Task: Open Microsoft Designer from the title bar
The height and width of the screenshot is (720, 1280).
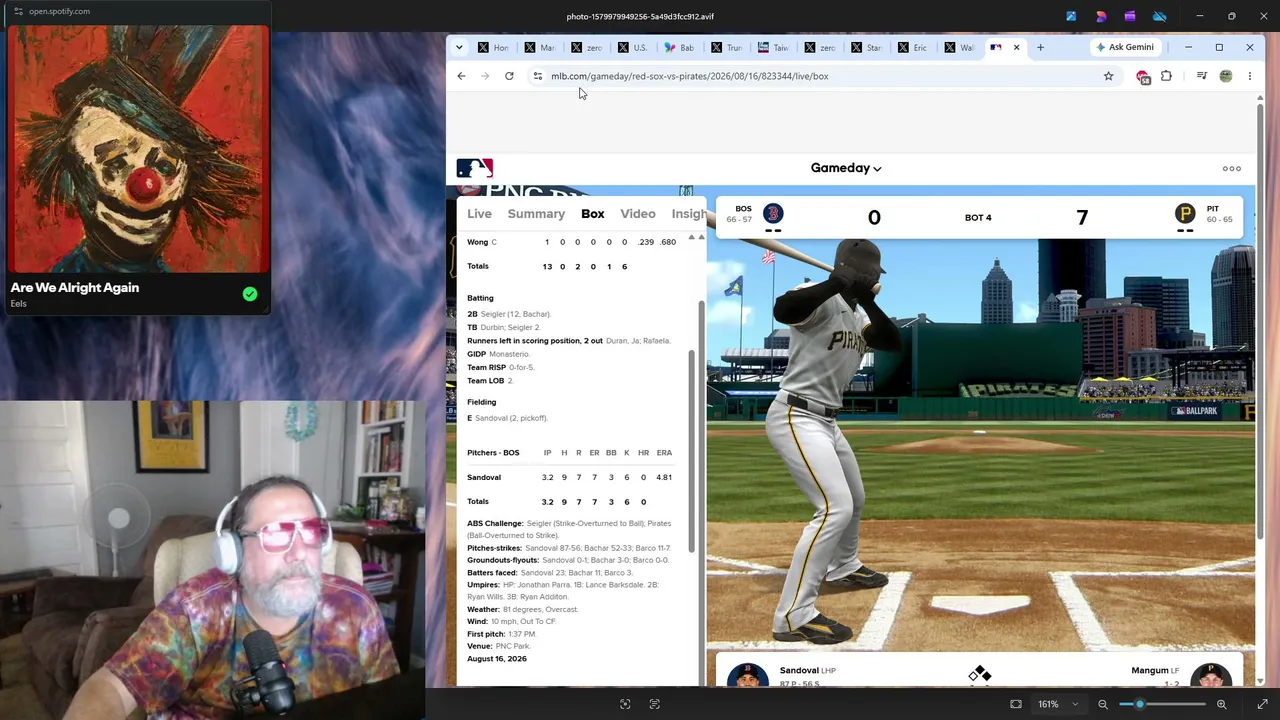Action: (x=1101, y=16)
